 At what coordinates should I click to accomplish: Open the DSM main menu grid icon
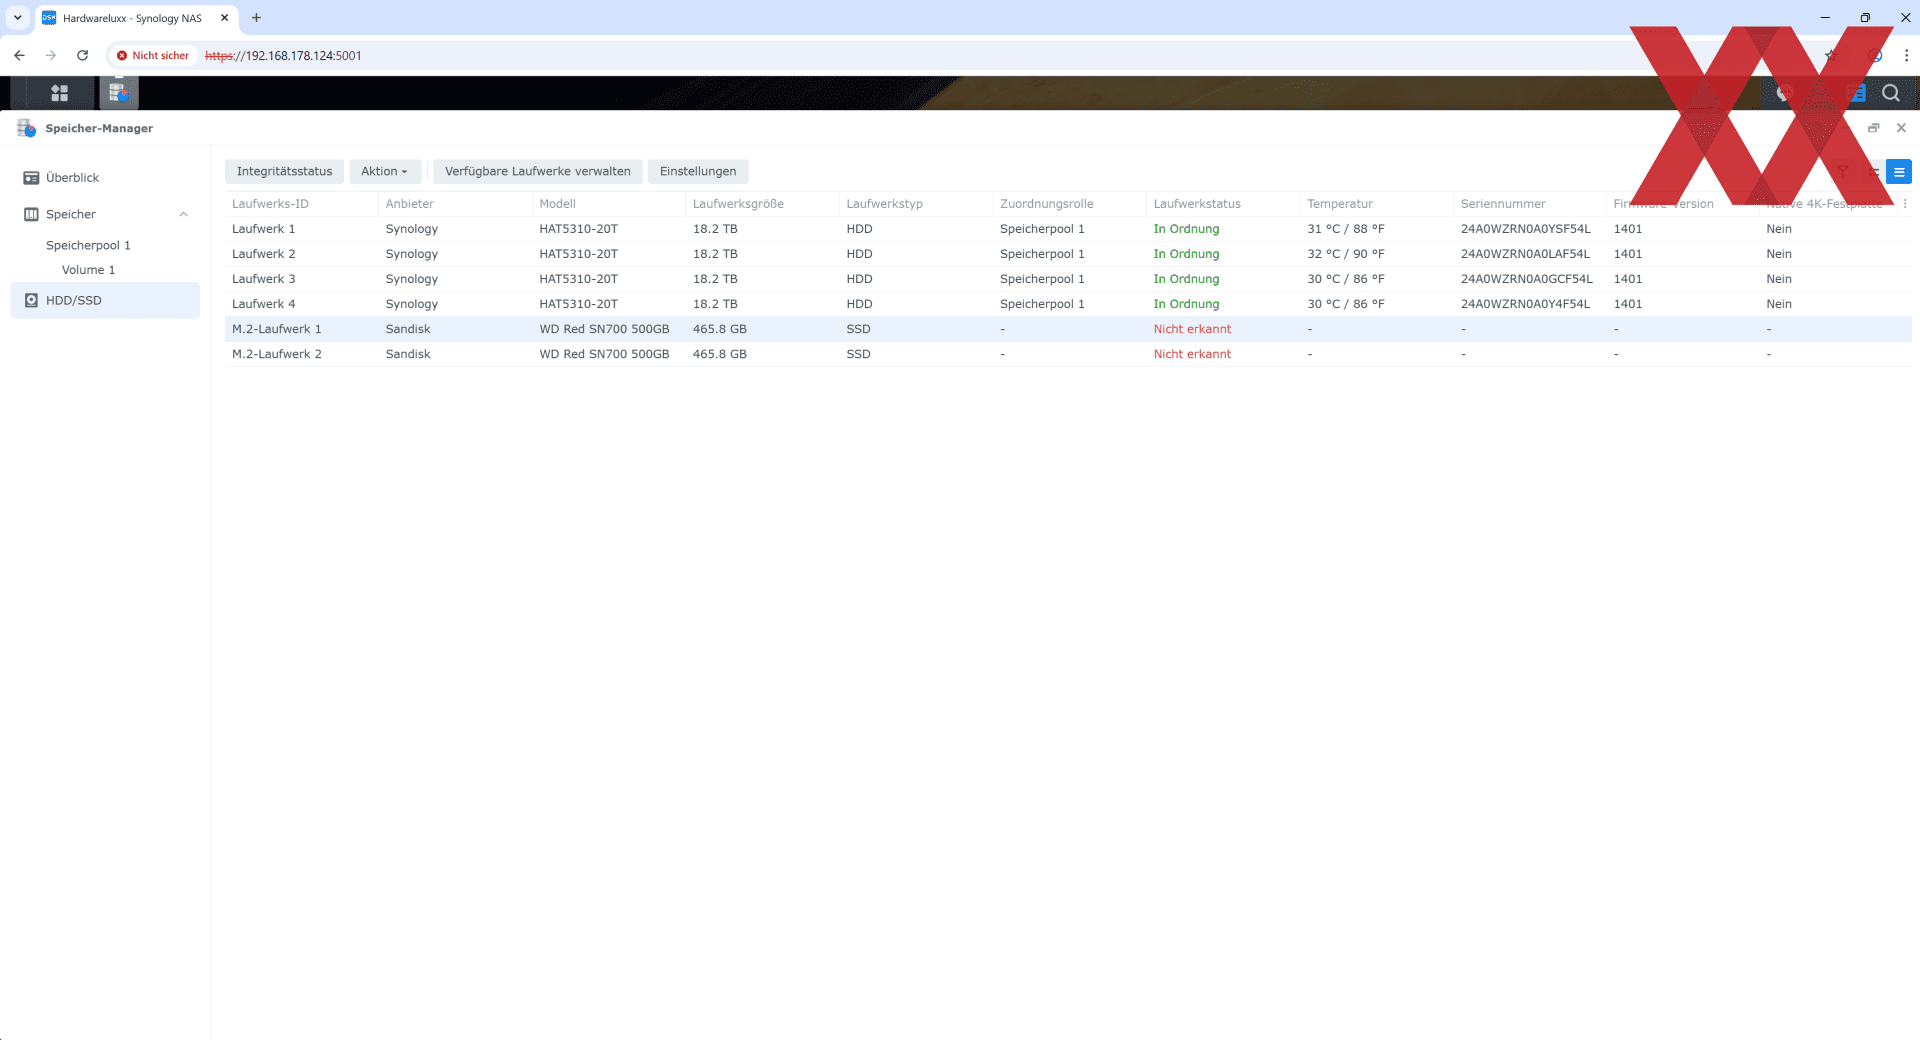(59, 93)
